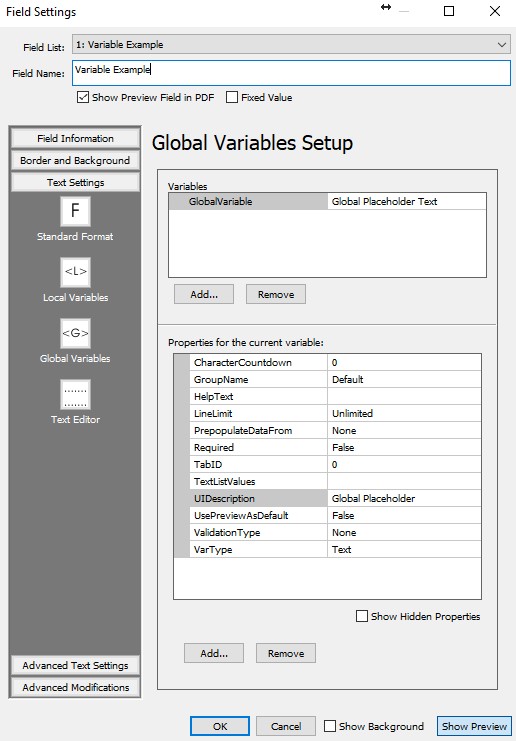
Task: Click Add button under Variables list
Action: [x=204, y=294]
